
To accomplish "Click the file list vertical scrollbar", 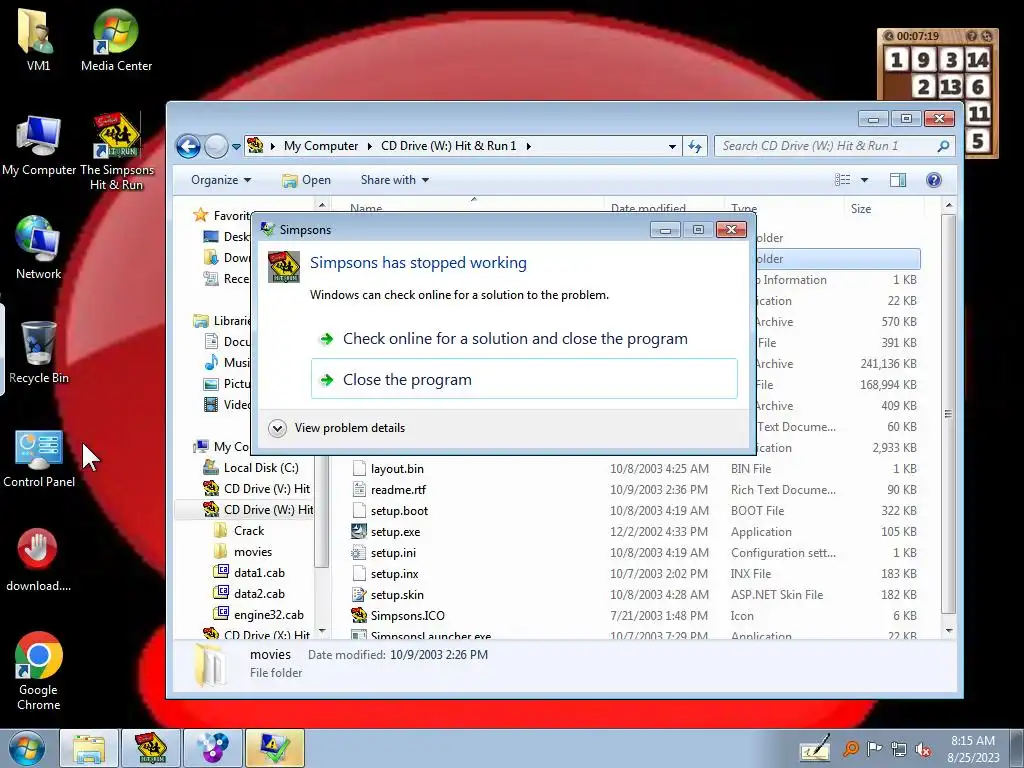I will 949,413.
